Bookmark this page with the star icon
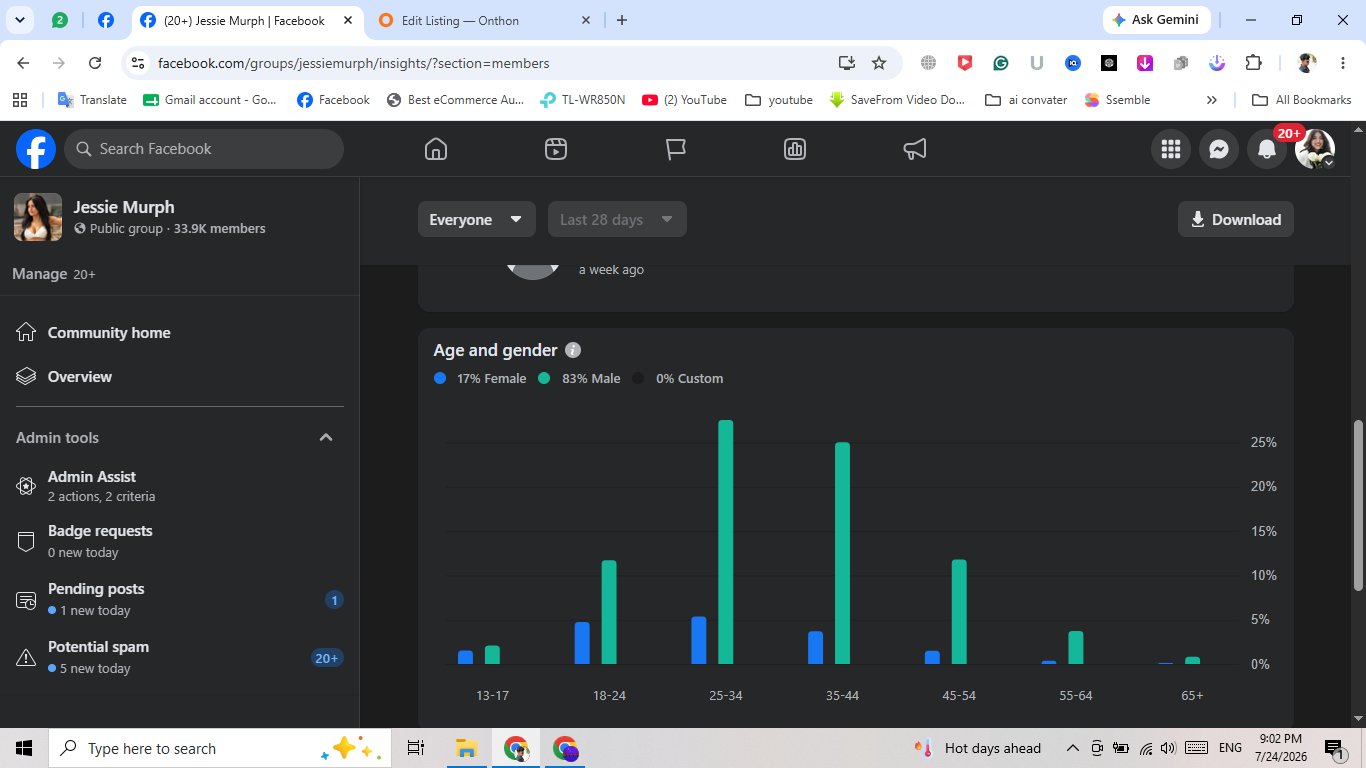This screenshot has height=768, width=1366. pos(879,63)
